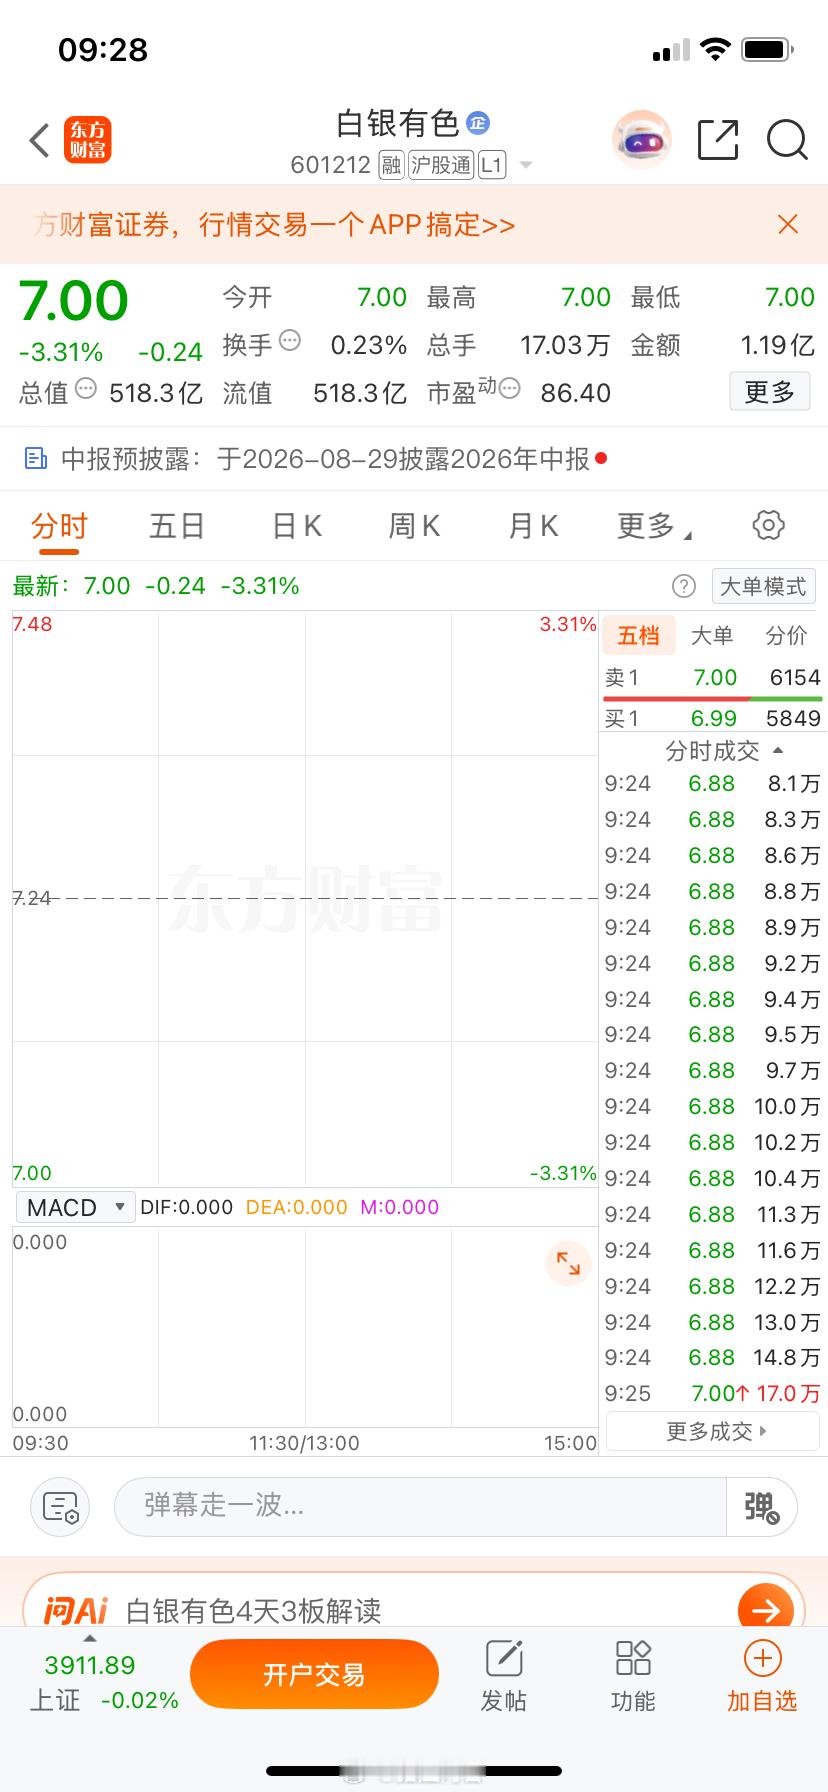Open the 中报预披露 announcement link
This screenshot has width=828, height=1792.
326,459
